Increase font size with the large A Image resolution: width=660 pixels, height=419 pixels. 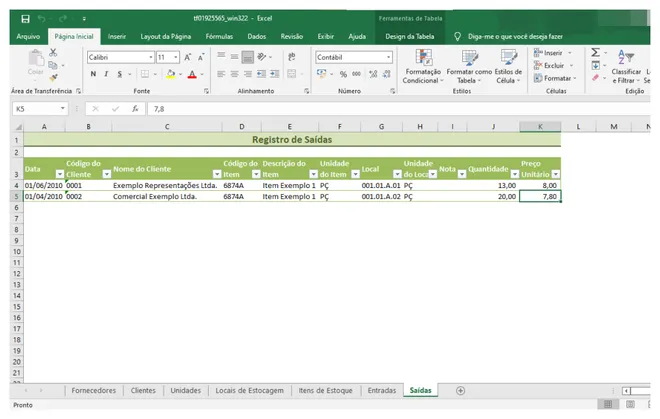point(188,57)
